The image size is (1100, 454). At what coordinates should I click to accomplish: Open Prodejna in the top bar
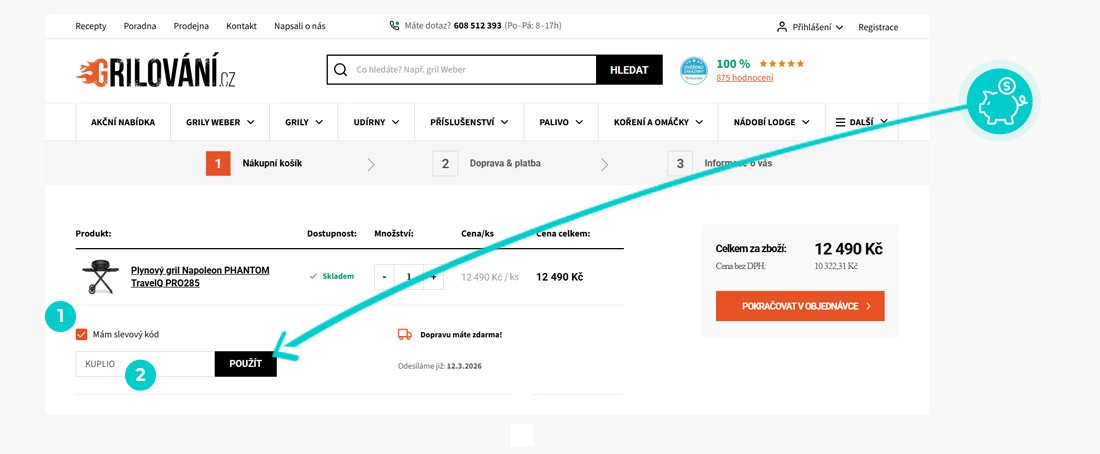(192, 26)
